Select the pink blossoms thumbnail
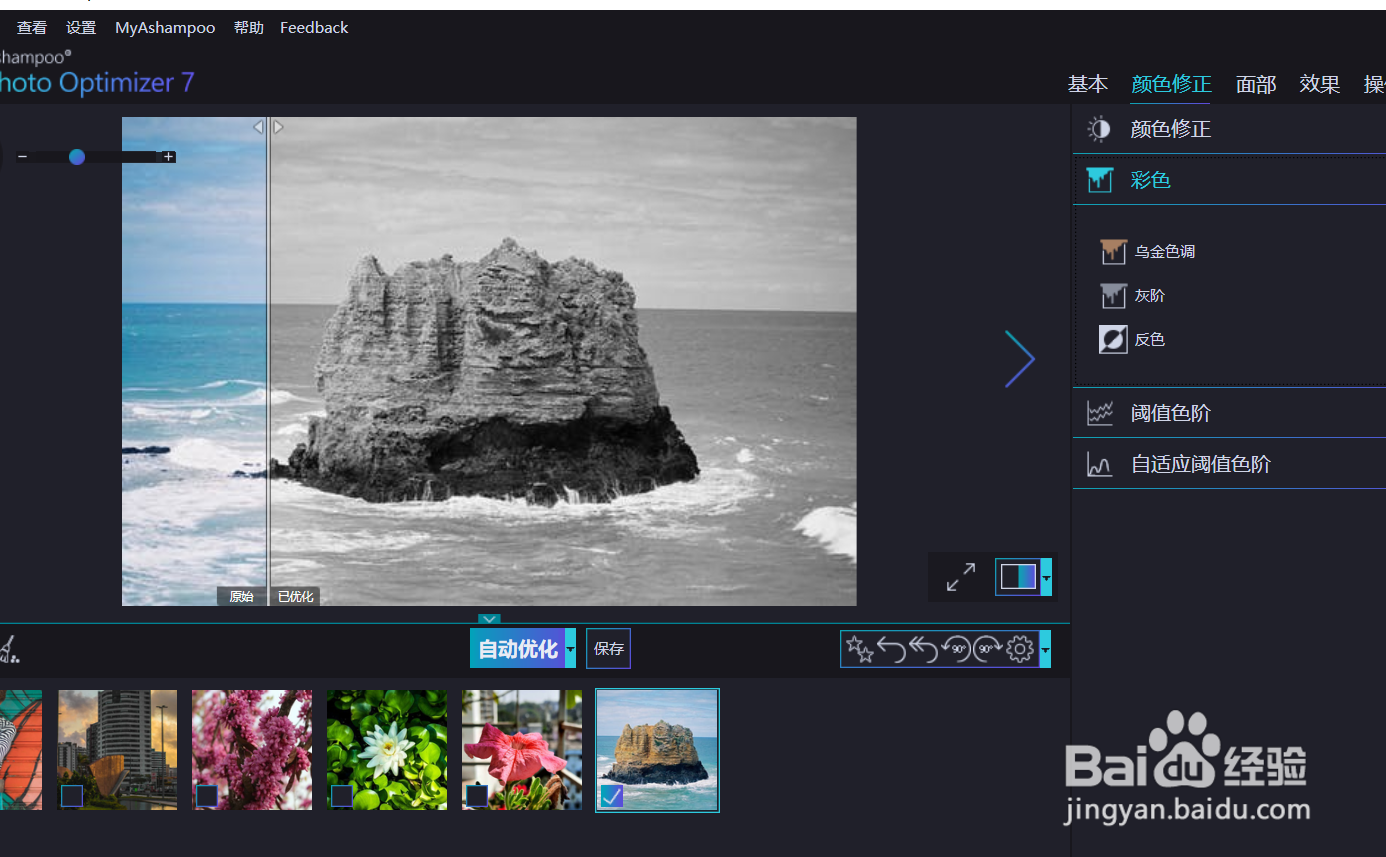Screen dimensions: 1386x857 click(x=252, y=749)
